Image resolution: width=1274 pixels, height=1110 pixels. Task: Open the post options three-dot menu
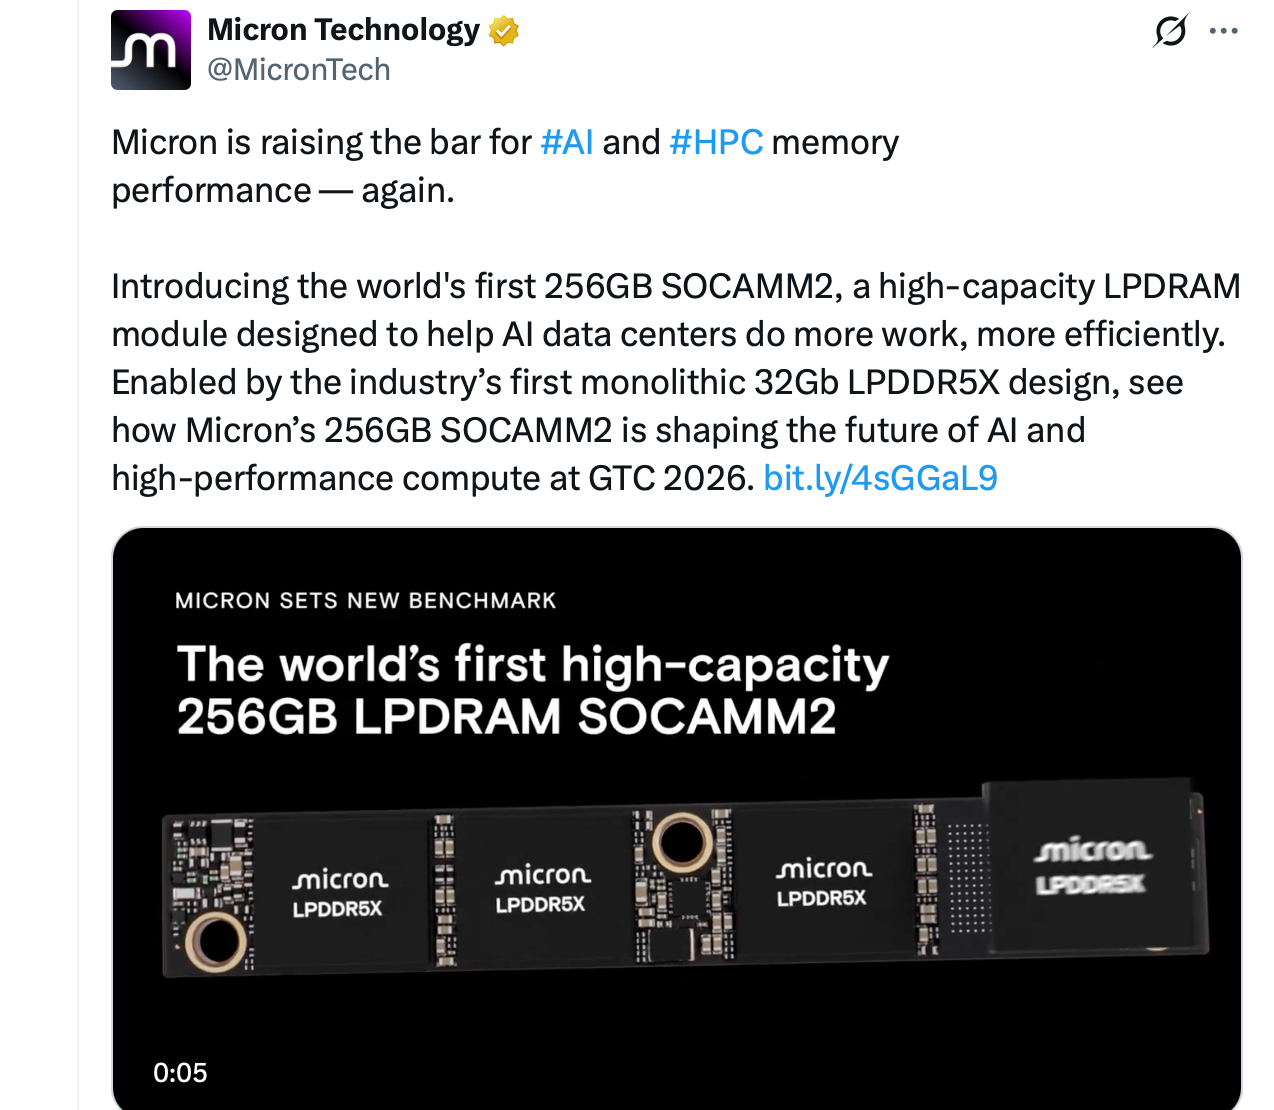(x=1222, y=30)
